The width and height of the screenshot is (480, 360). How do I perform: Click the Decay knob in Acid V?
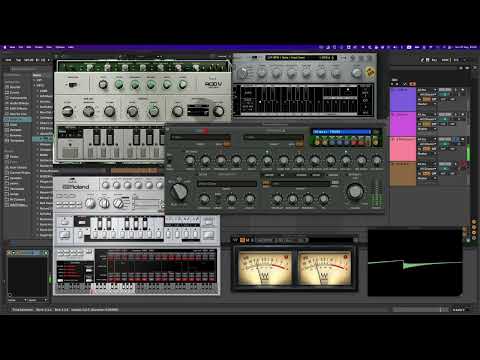(167, 85)
